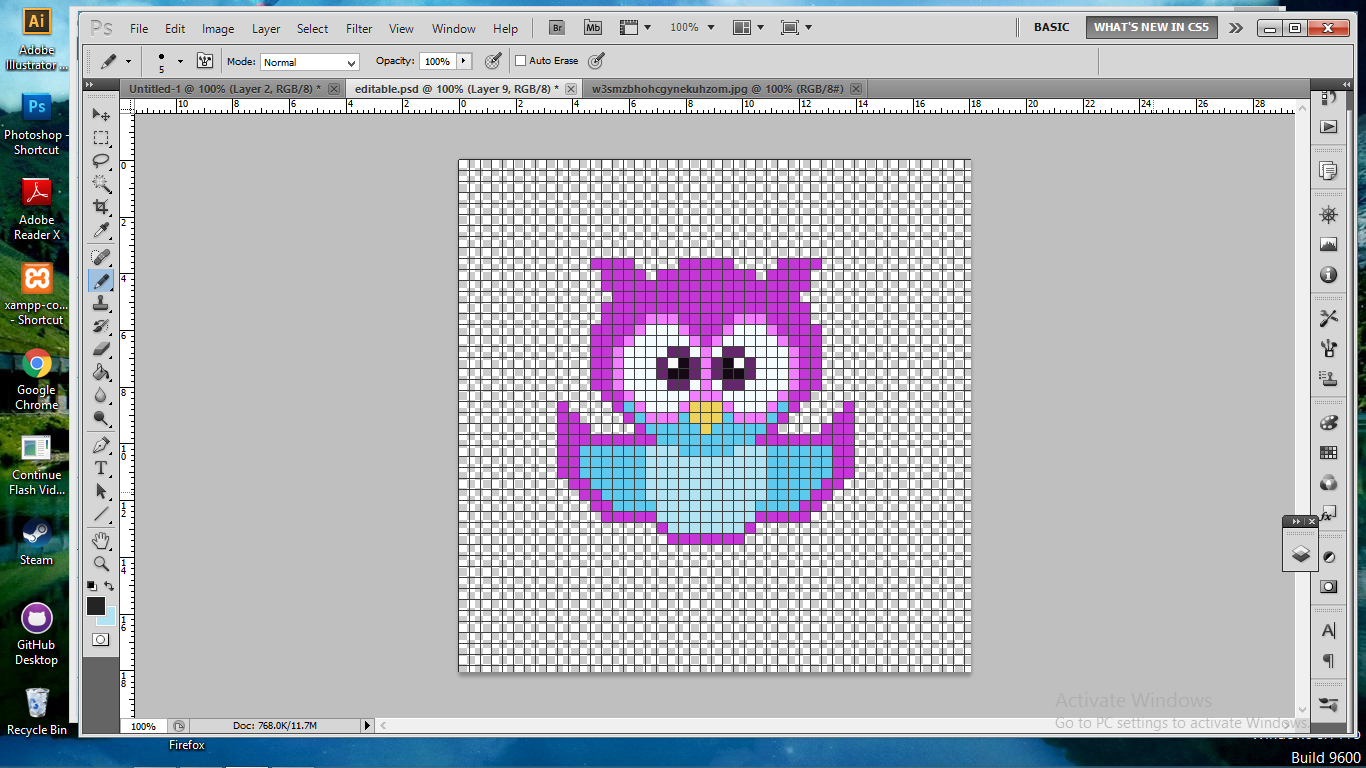Select the Path Selection tool
Screen dimensions: 1366x768
(101, 491)
